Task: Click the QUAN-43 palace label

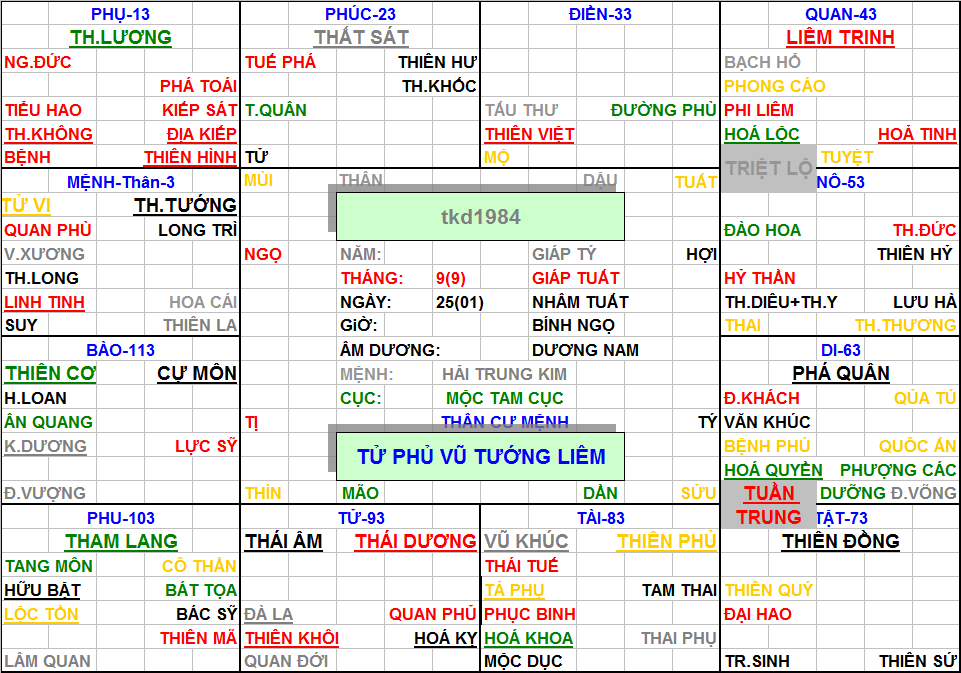Action: point(840,14)
